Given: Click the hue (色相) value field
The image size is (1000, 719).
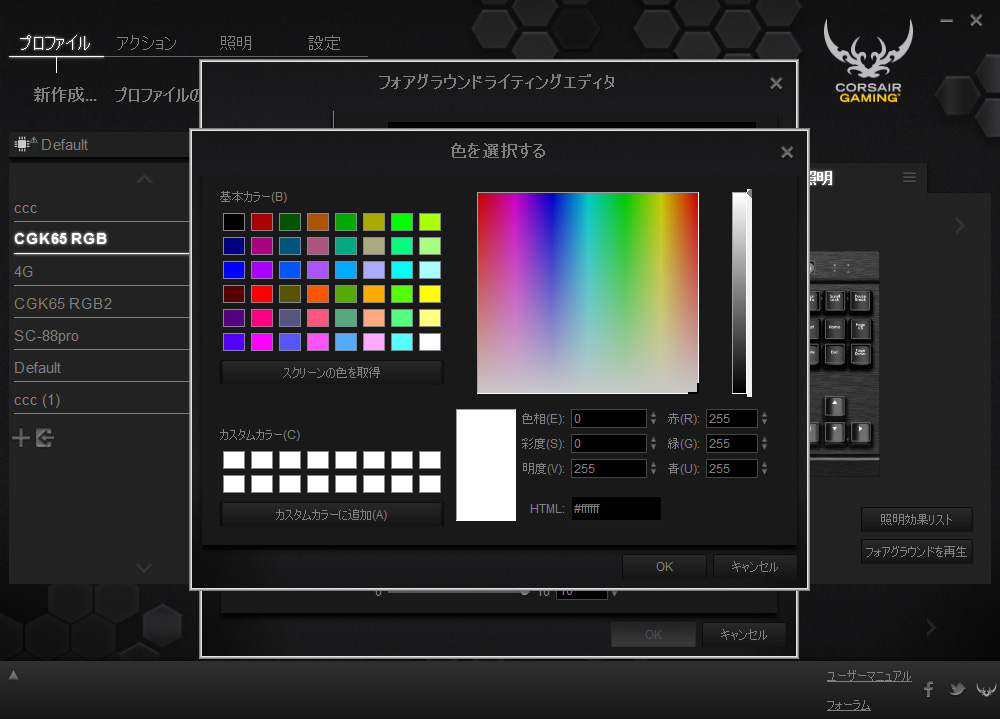Looking at the screenshot, I should point(608,419).
